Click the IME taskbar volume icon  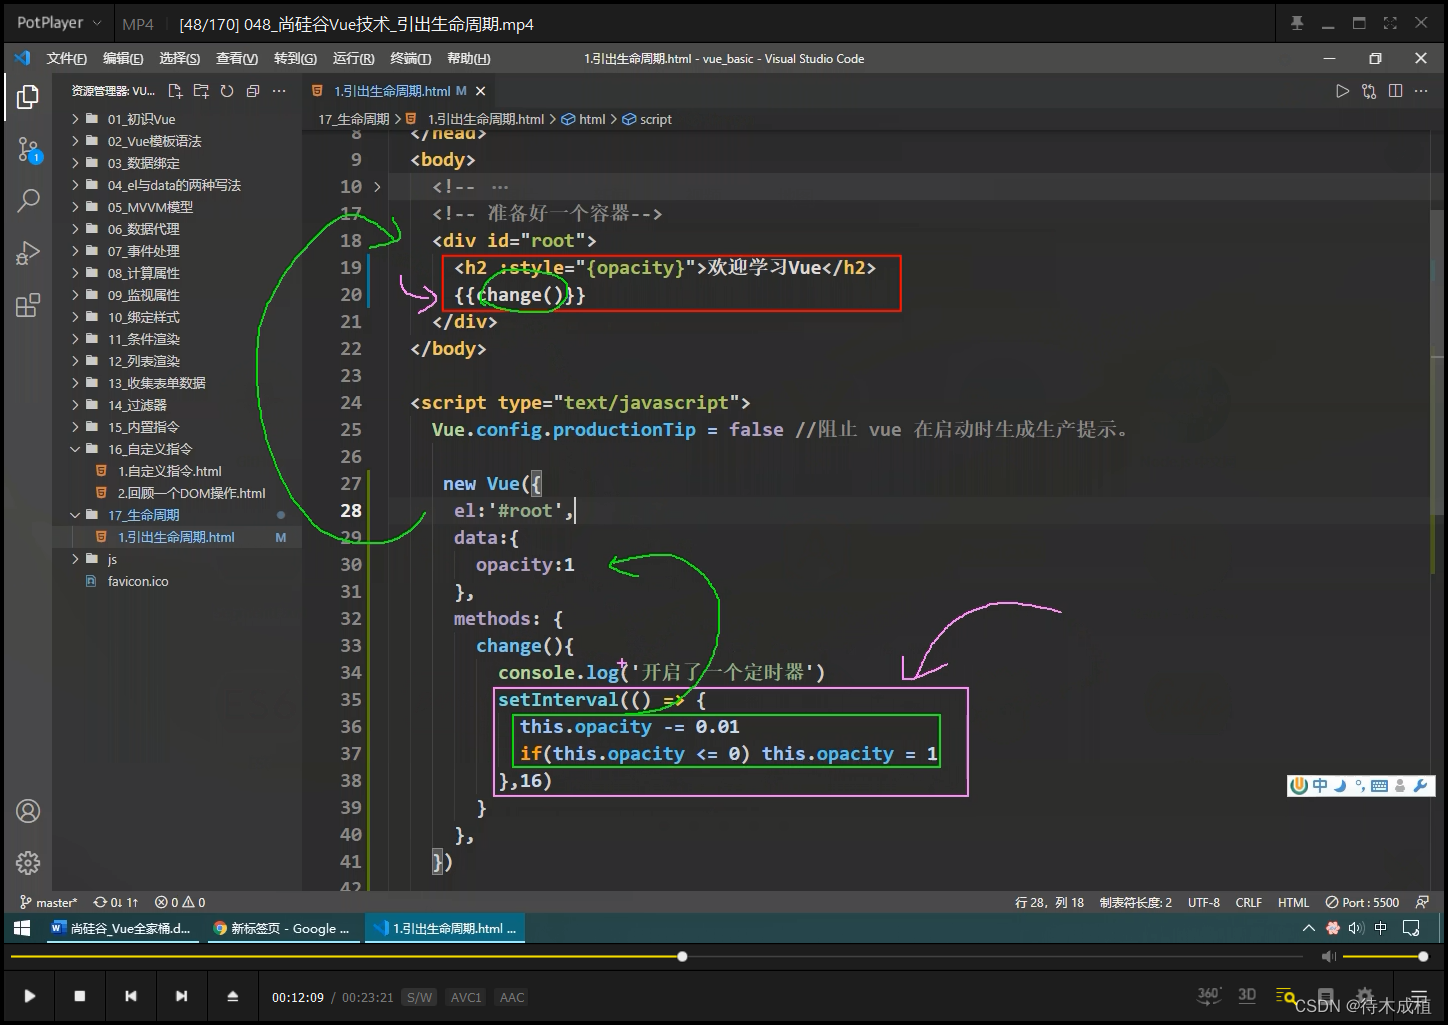(1356, 928)
